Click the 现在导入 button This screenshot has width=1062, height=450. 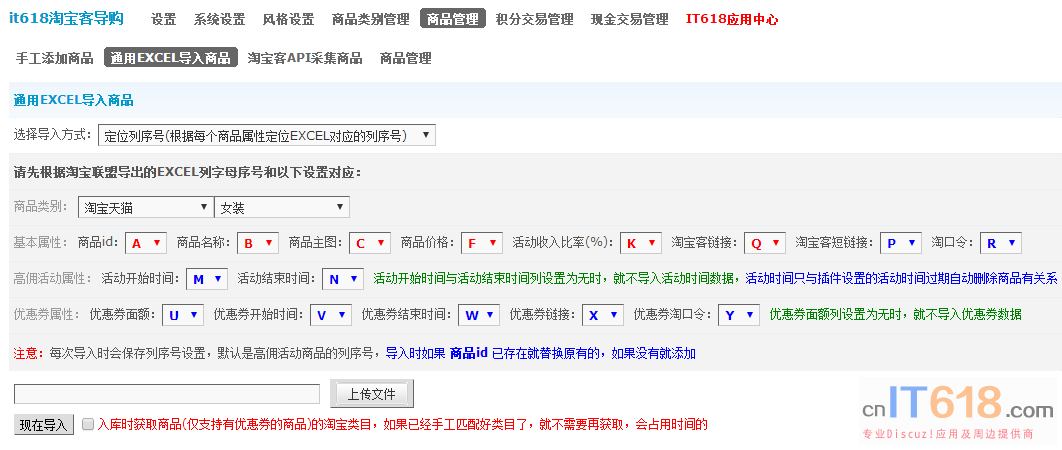[x=44, y=425]
